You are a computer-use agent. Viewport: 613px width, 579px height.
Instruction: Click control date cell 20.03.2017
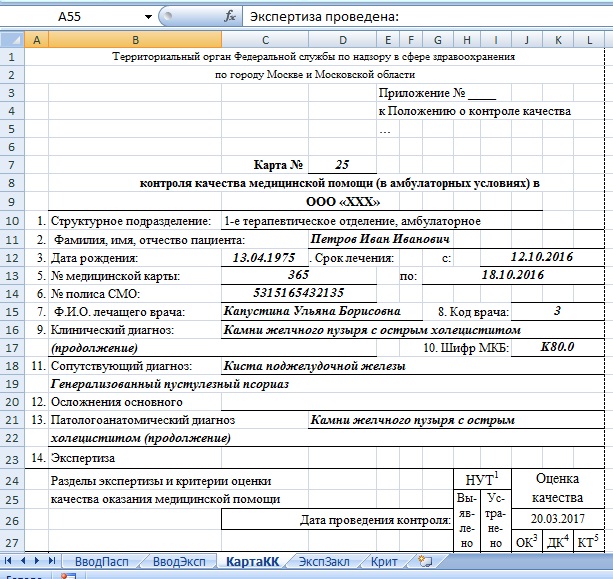557,519
